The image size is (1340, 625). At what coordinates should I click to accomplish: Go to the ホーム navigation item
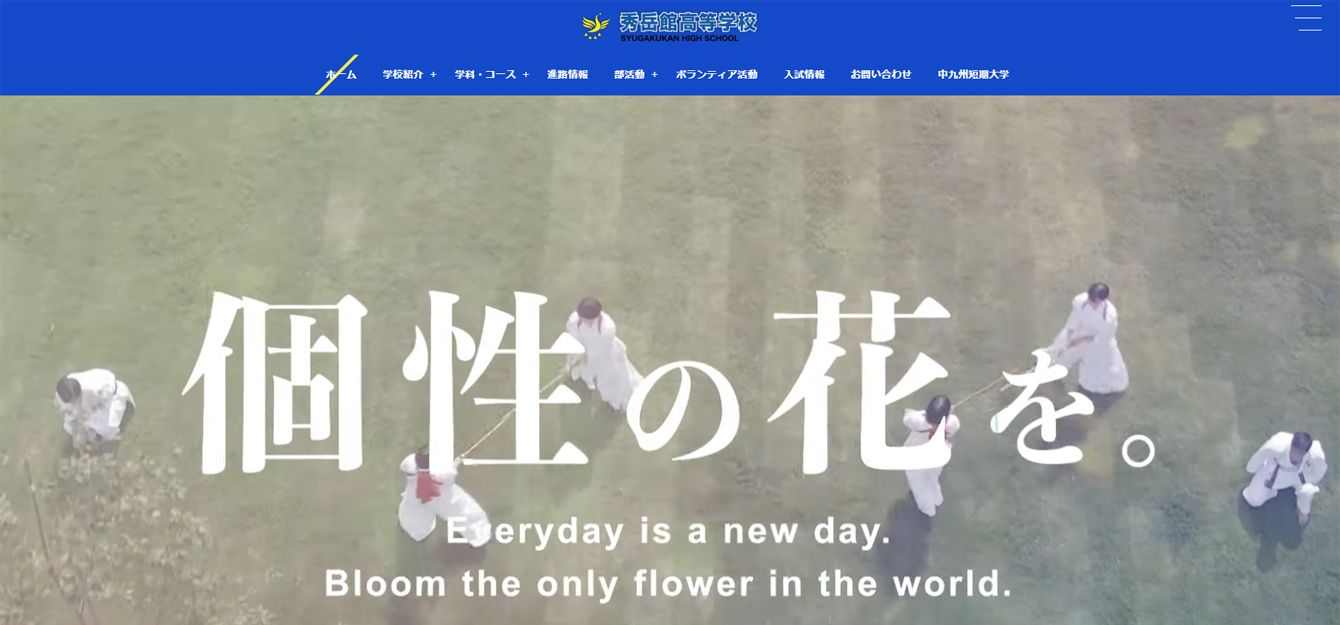pyautogui.click(x=341, y=75)
